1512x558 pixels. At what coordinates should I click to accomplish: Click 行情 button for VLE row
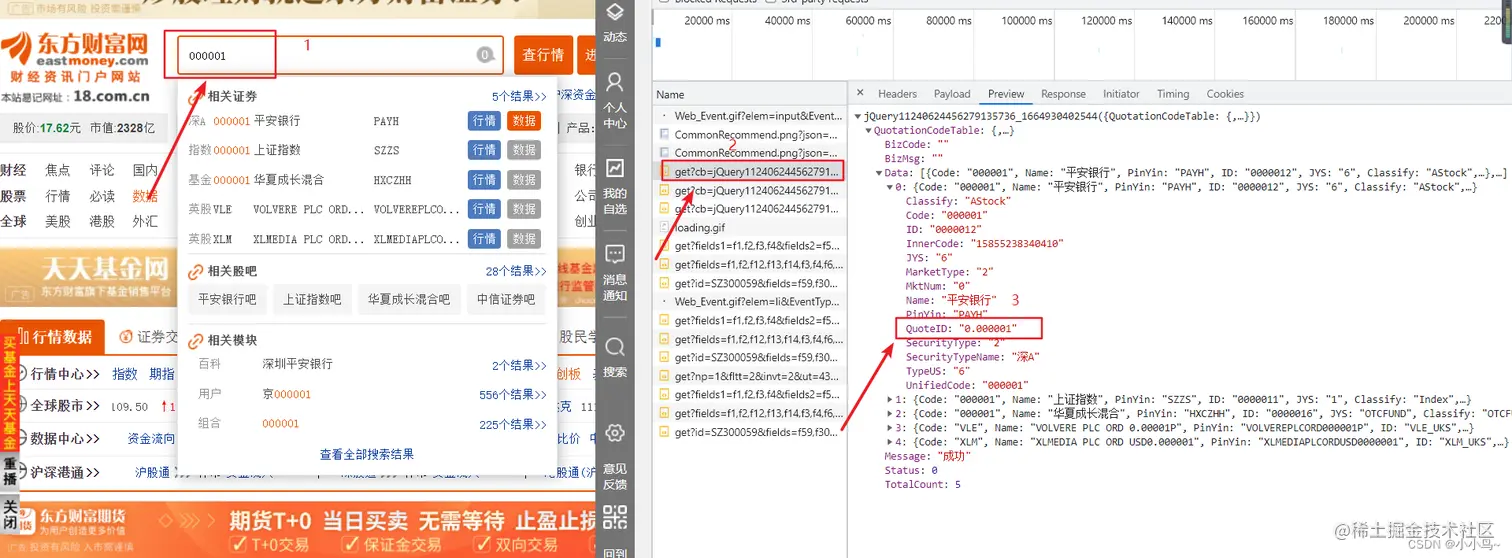pos(484,209)
